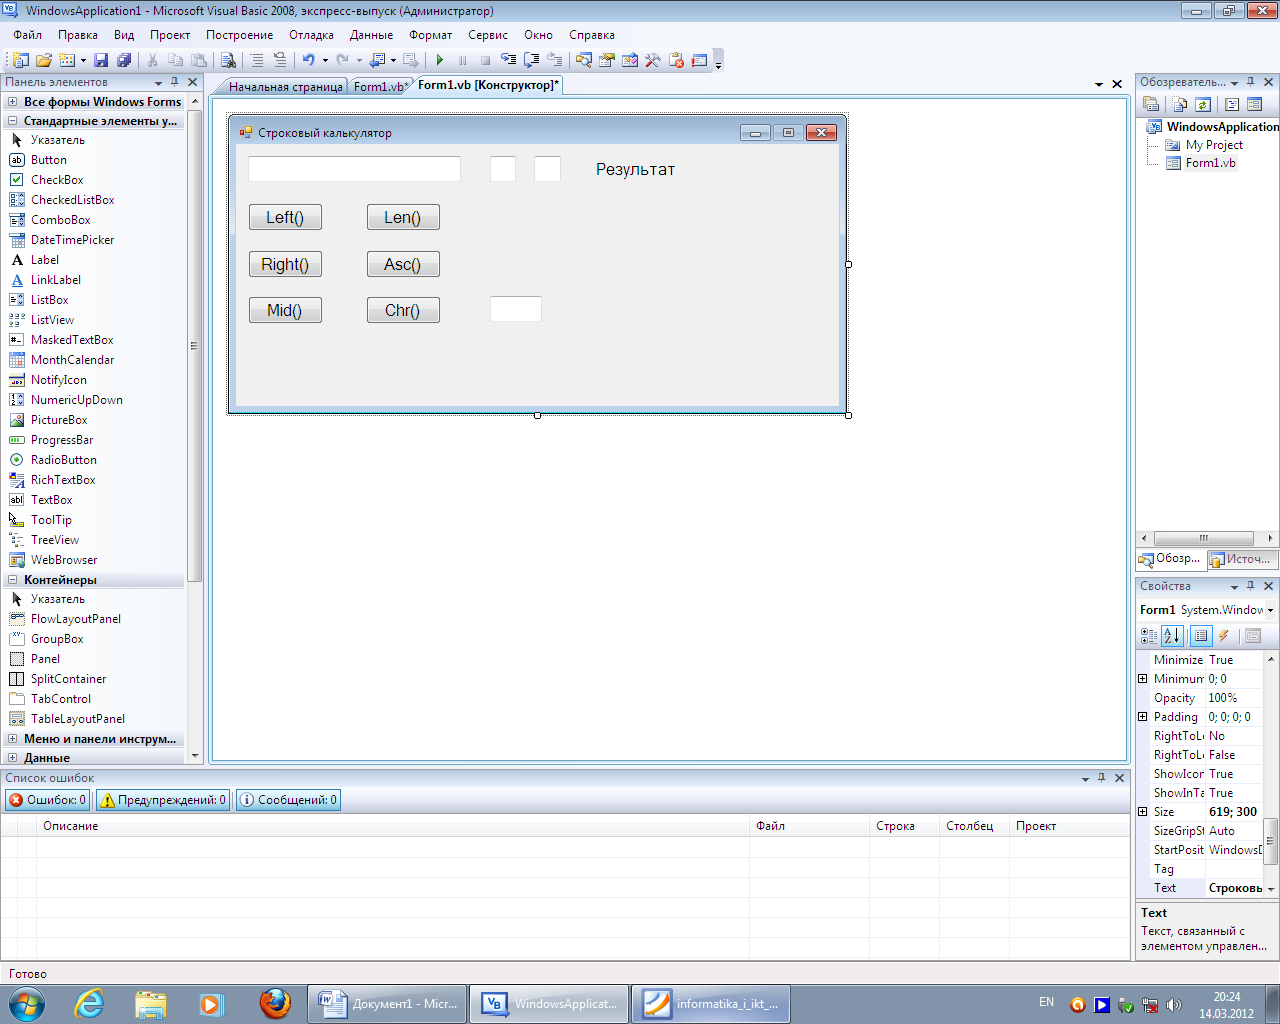
Task: Toggle auto-hide pin on Error List panel
Action: click(1102, 778)
